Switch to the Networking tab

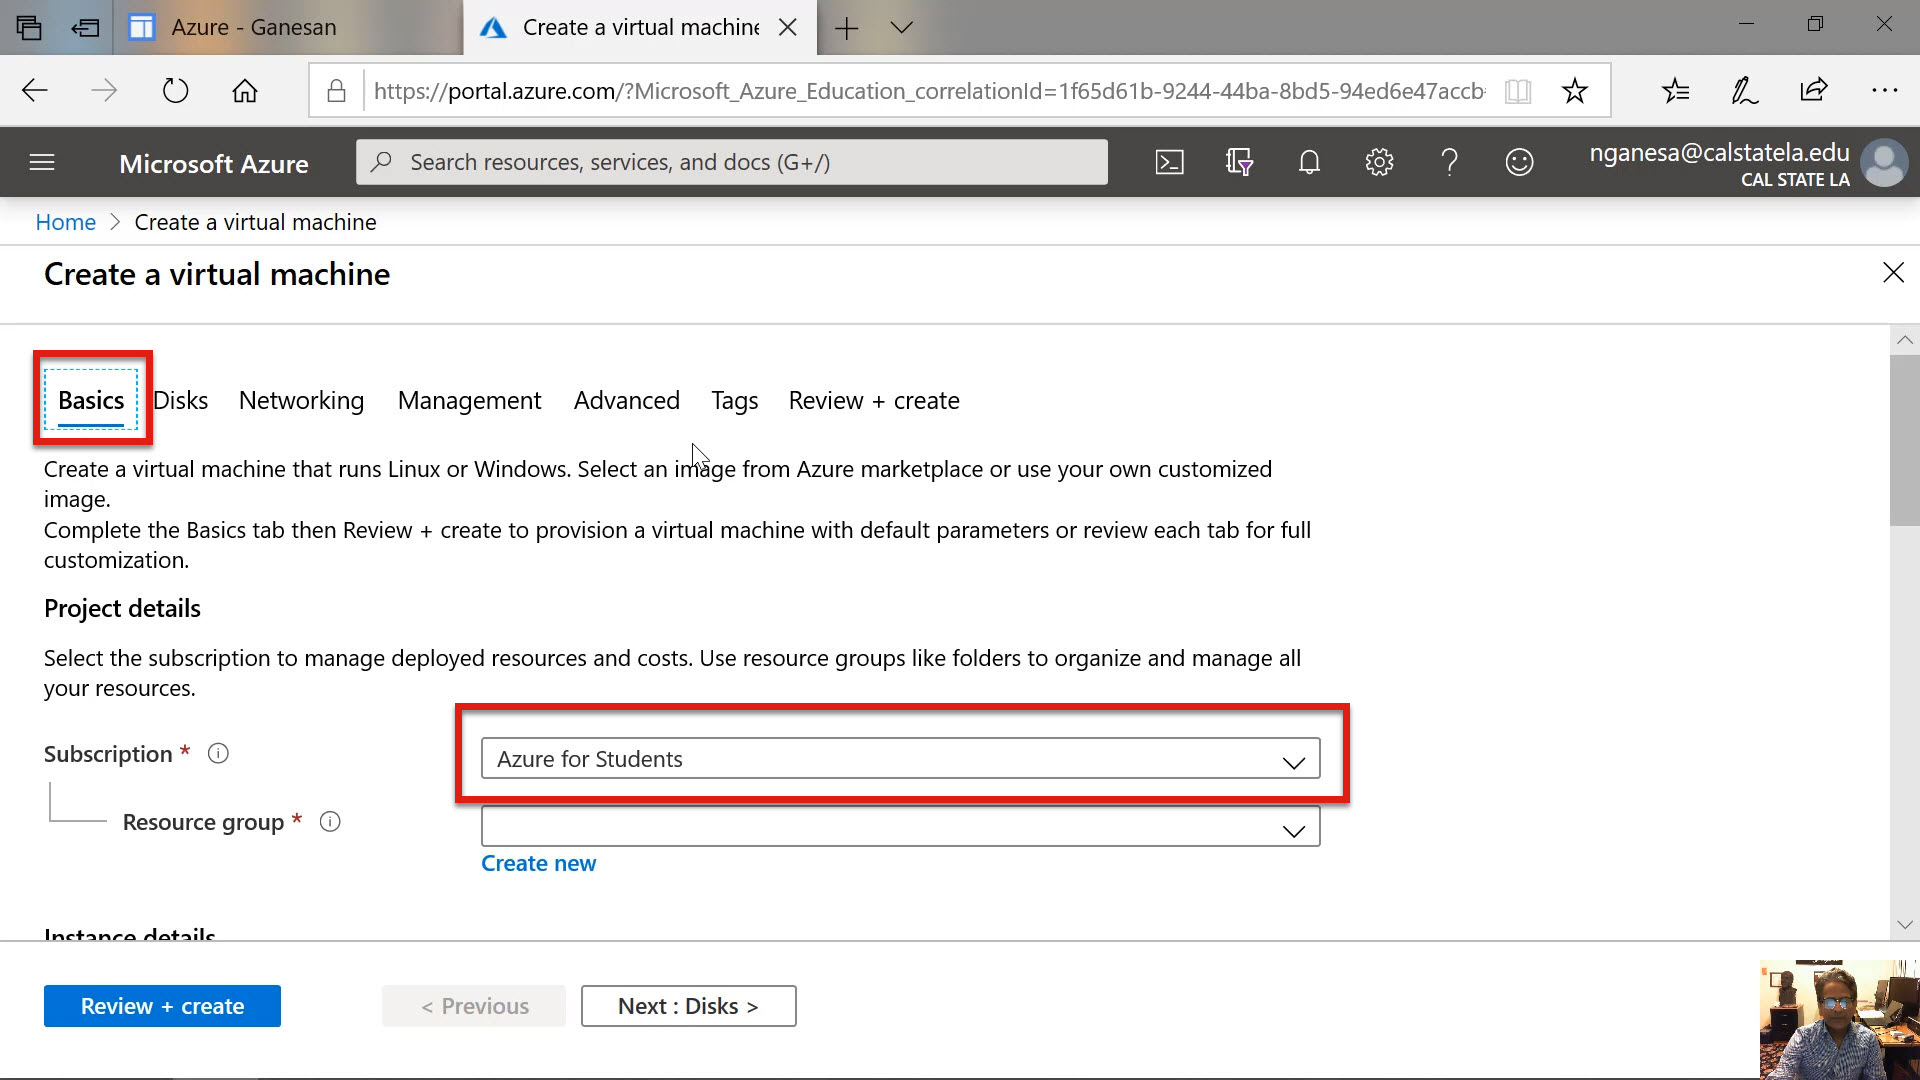pyautogui.click(x=301, y=401)
